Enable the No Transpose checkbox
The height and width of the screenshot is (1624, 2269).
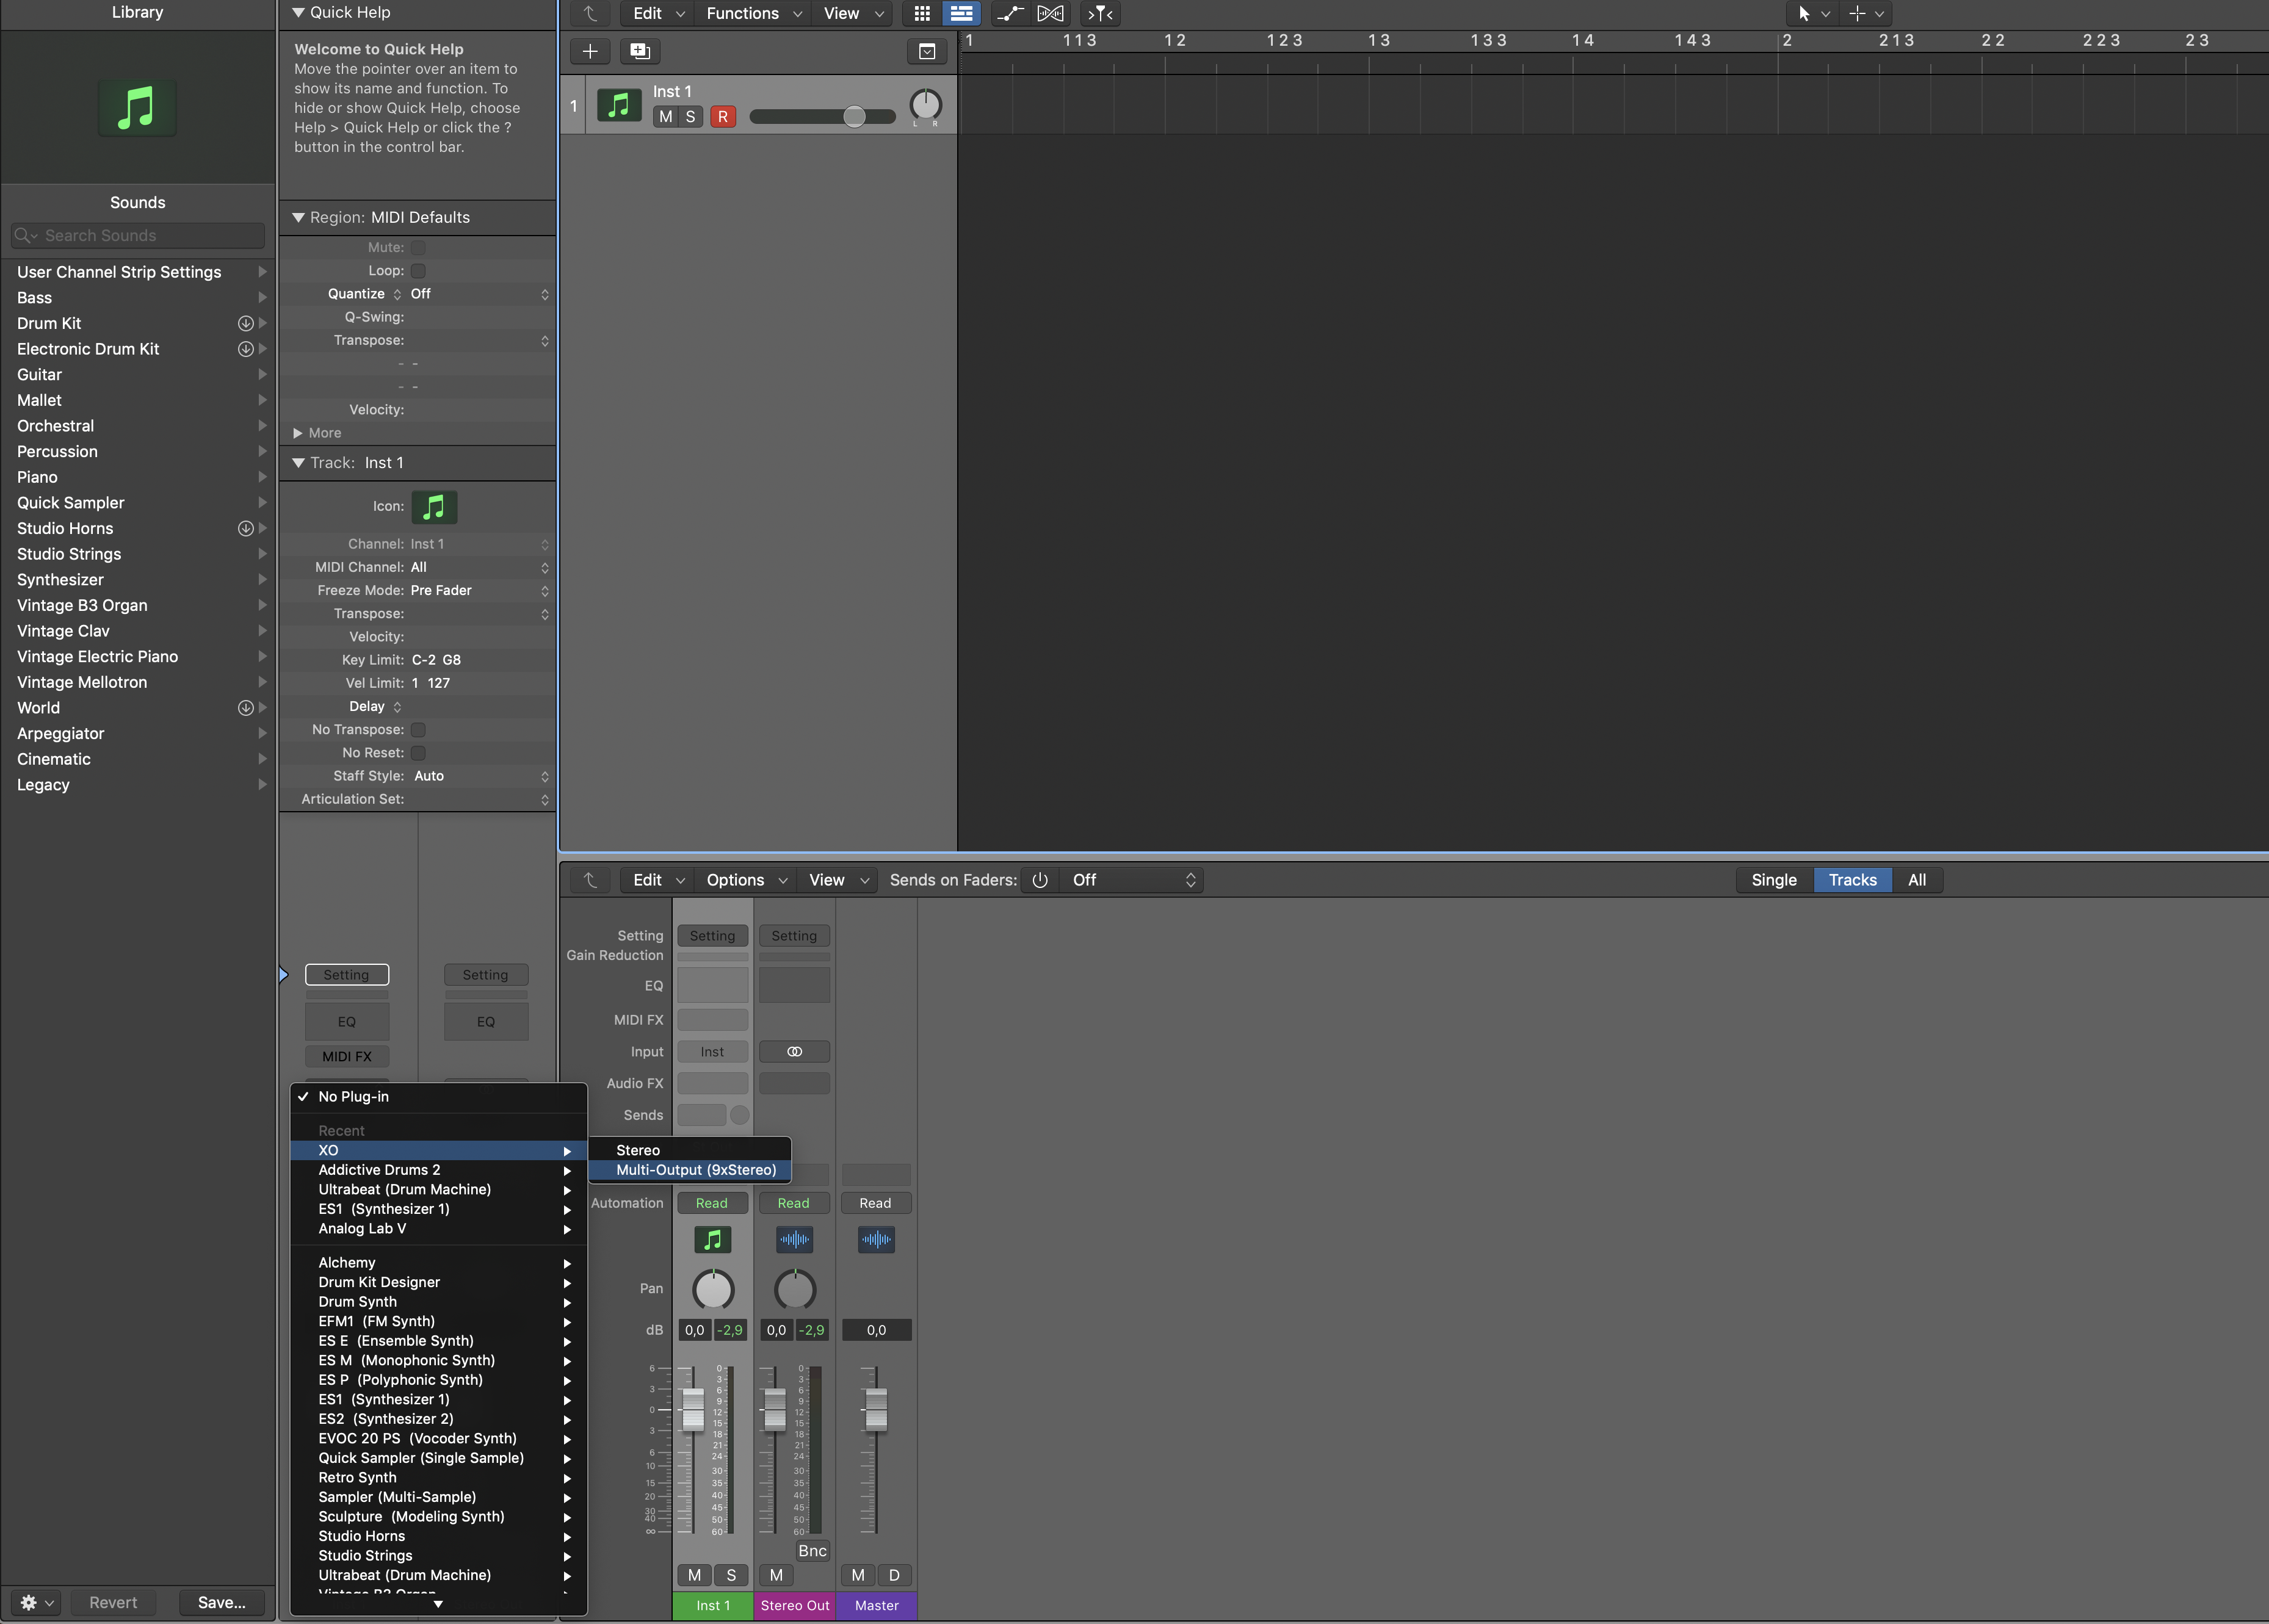[x=418, y=730]
